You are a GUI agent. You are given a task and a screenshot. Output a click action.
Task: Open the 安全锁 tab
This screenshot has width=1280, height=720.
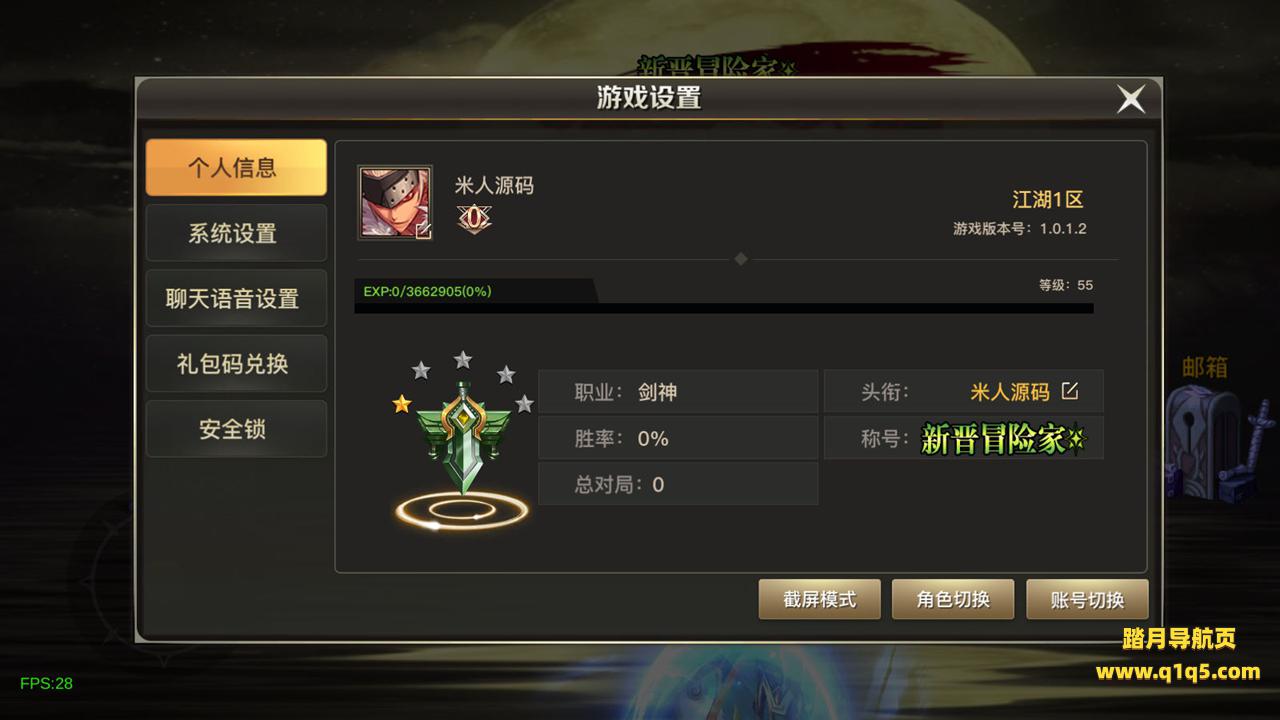coord(236,429)
